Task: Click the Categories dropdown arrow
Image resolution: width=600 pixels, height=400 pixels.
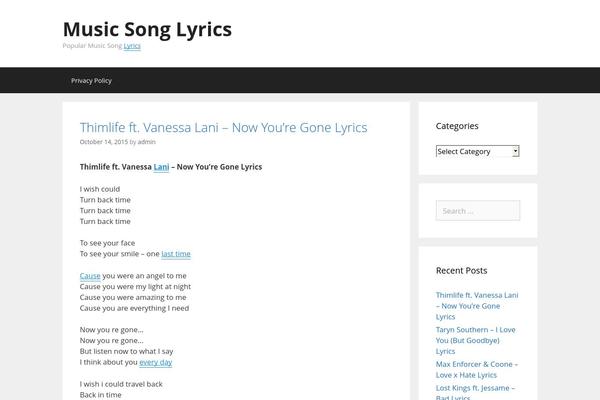Action: point(515,151)
